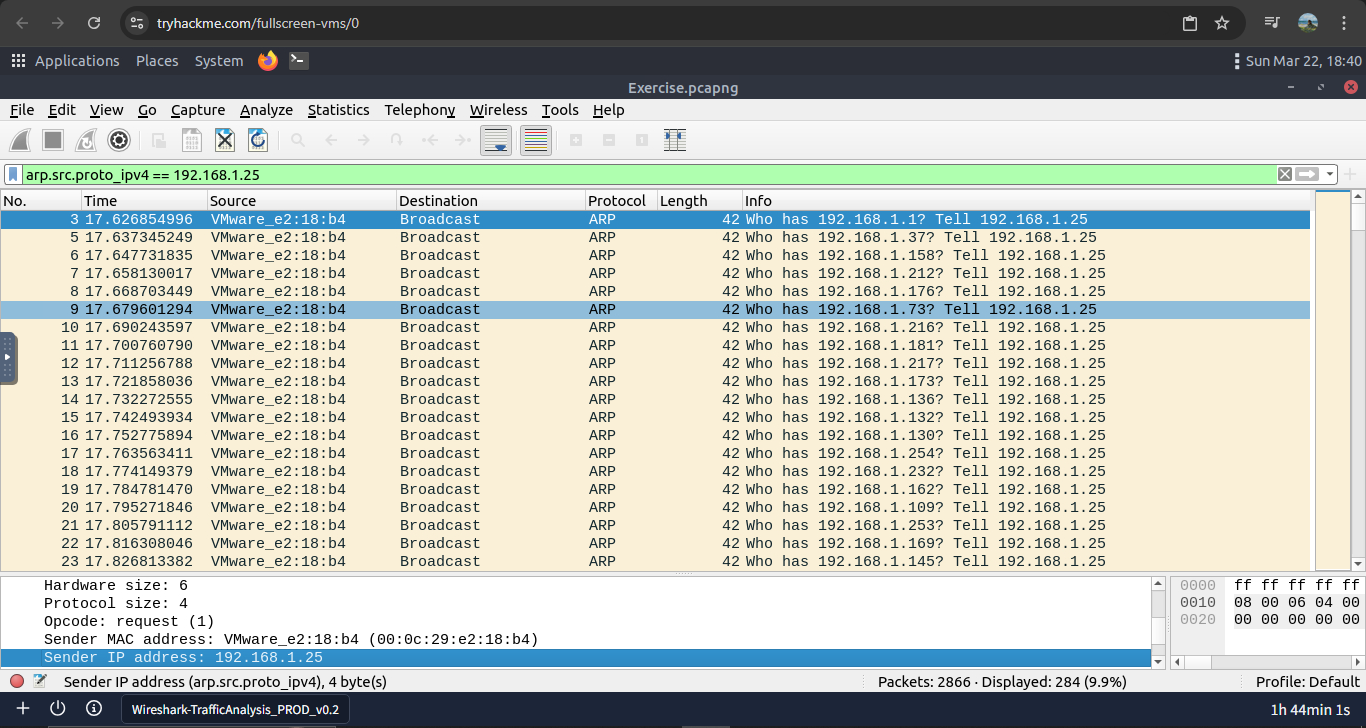Screen dimensions: 1366x728
Task: Open the Analyze menu
Action: coord(266,110)
